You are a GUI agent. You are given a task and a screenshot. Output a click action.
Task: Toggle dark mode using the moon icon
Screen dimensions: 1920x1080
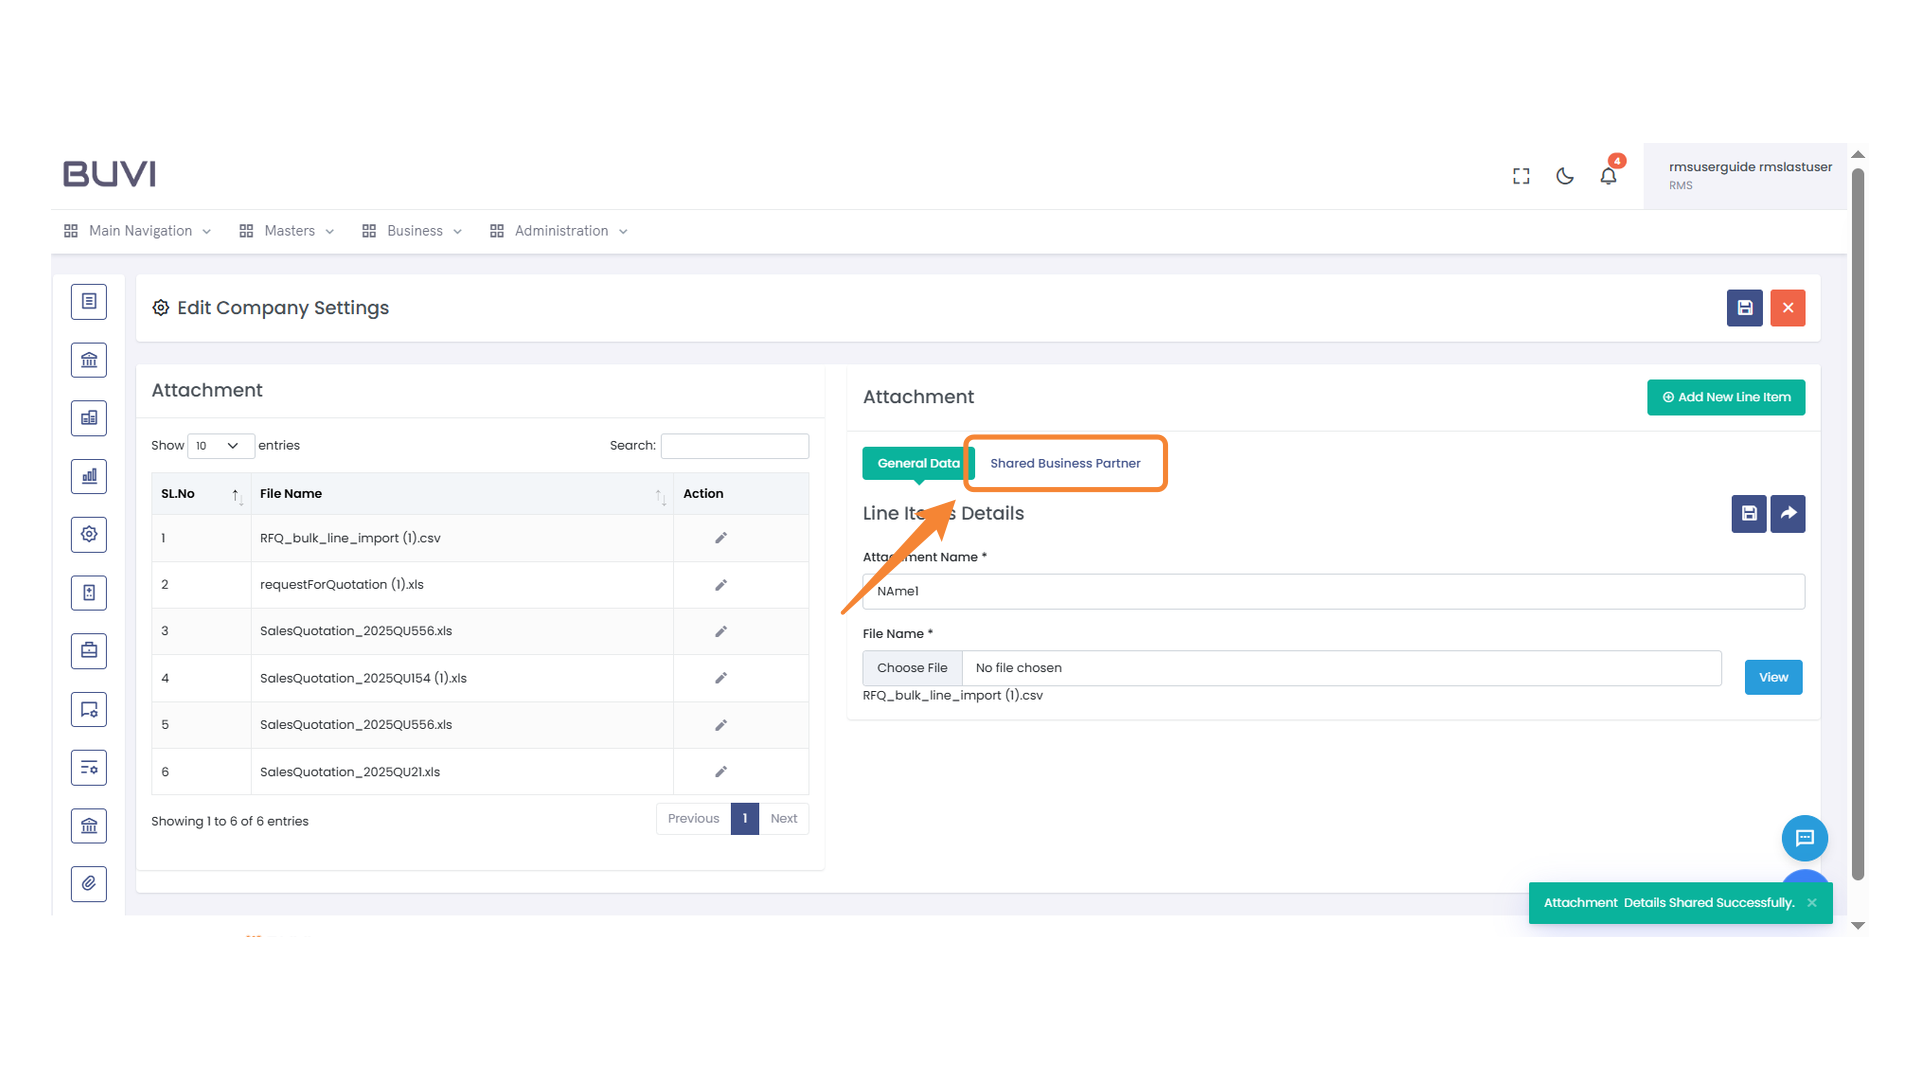point(1564,175)
